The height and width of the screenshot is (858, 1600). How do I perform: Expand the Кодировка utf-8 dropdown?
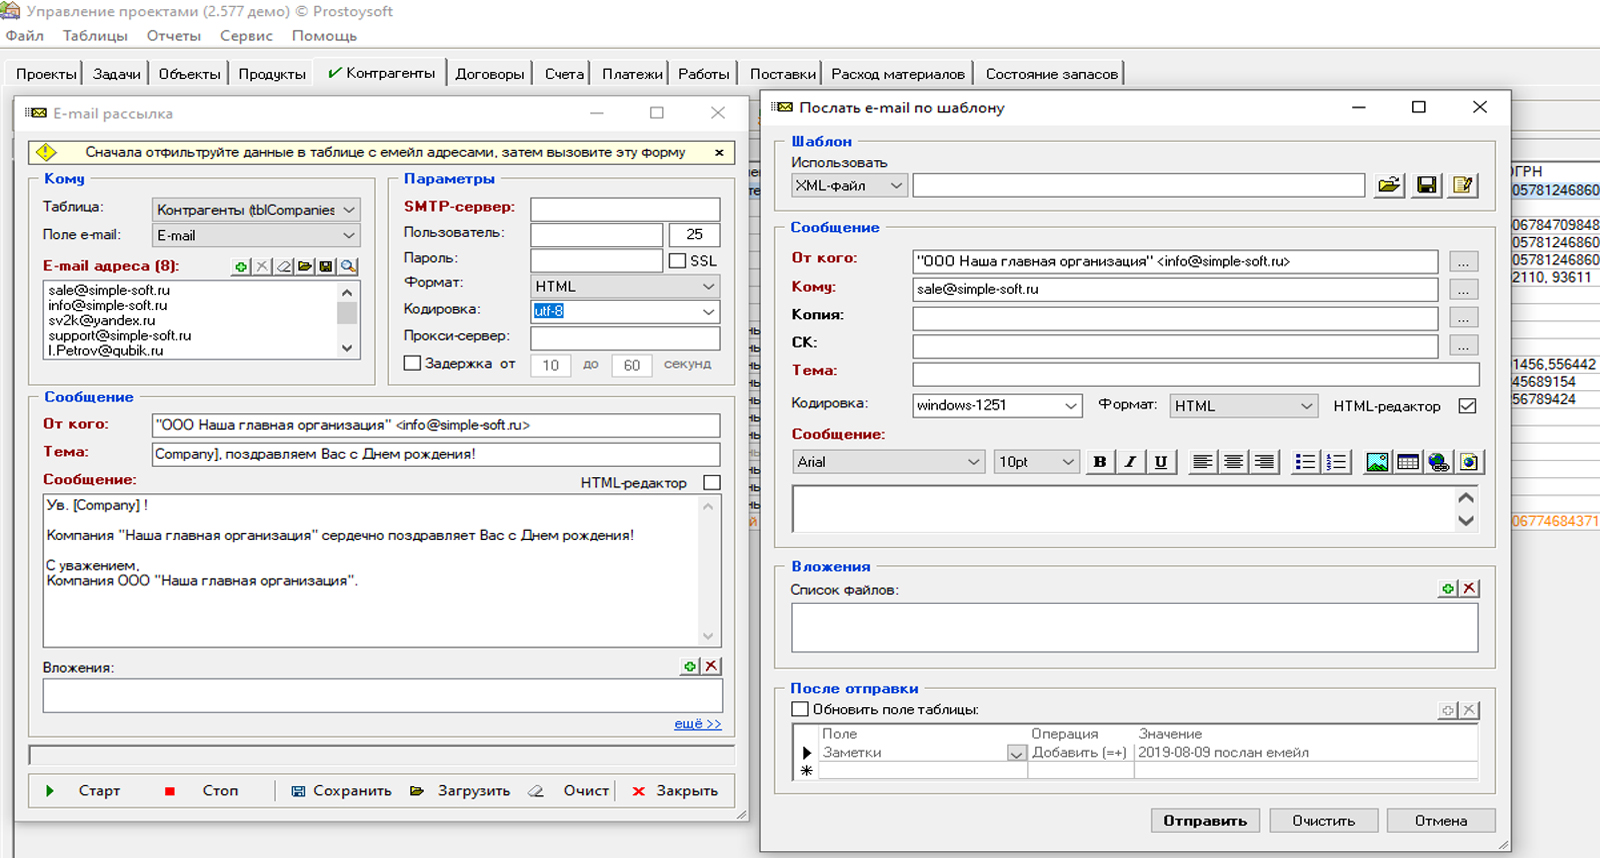tap(709, 312)
